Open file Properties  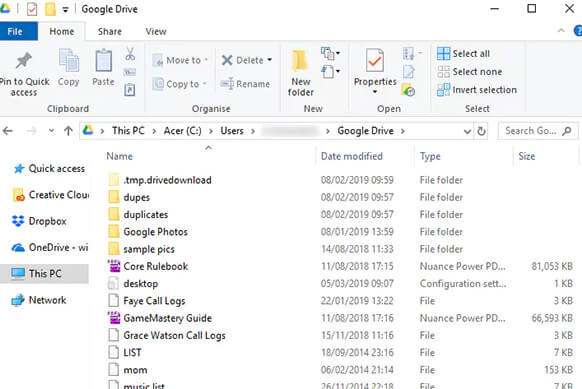[x=375, y=68]
